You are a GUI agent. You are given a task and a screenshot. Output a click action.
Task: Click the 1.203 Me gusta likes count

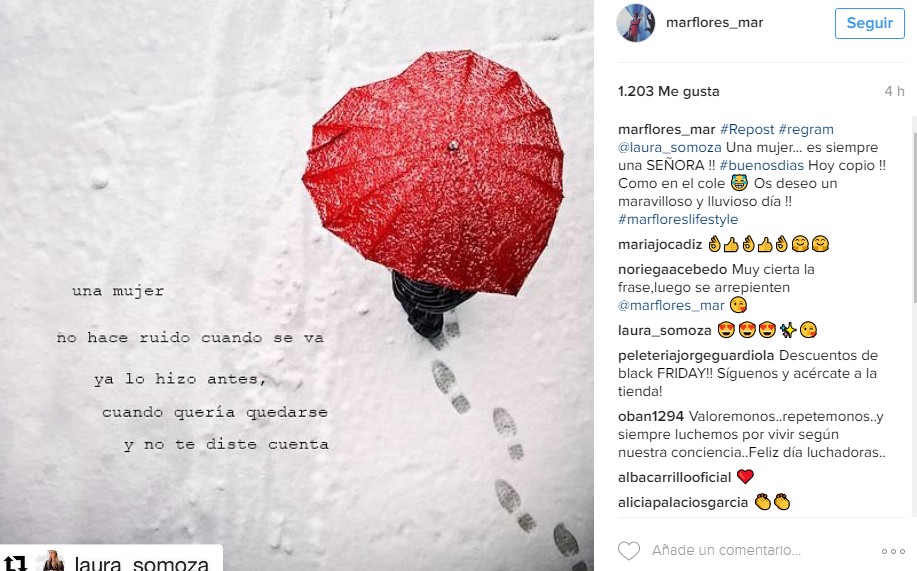click(668, 91)
